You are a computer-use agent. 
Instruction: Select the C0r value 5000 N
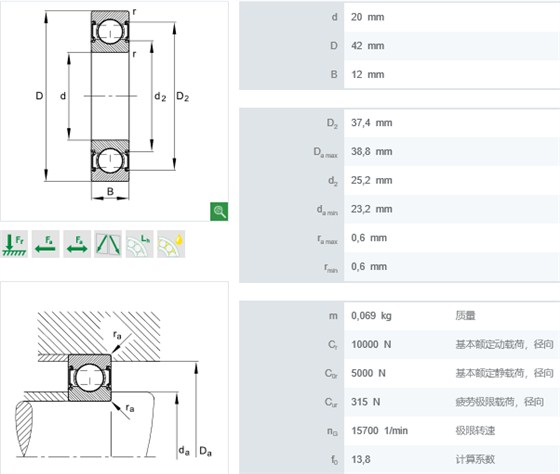(368, 373)
